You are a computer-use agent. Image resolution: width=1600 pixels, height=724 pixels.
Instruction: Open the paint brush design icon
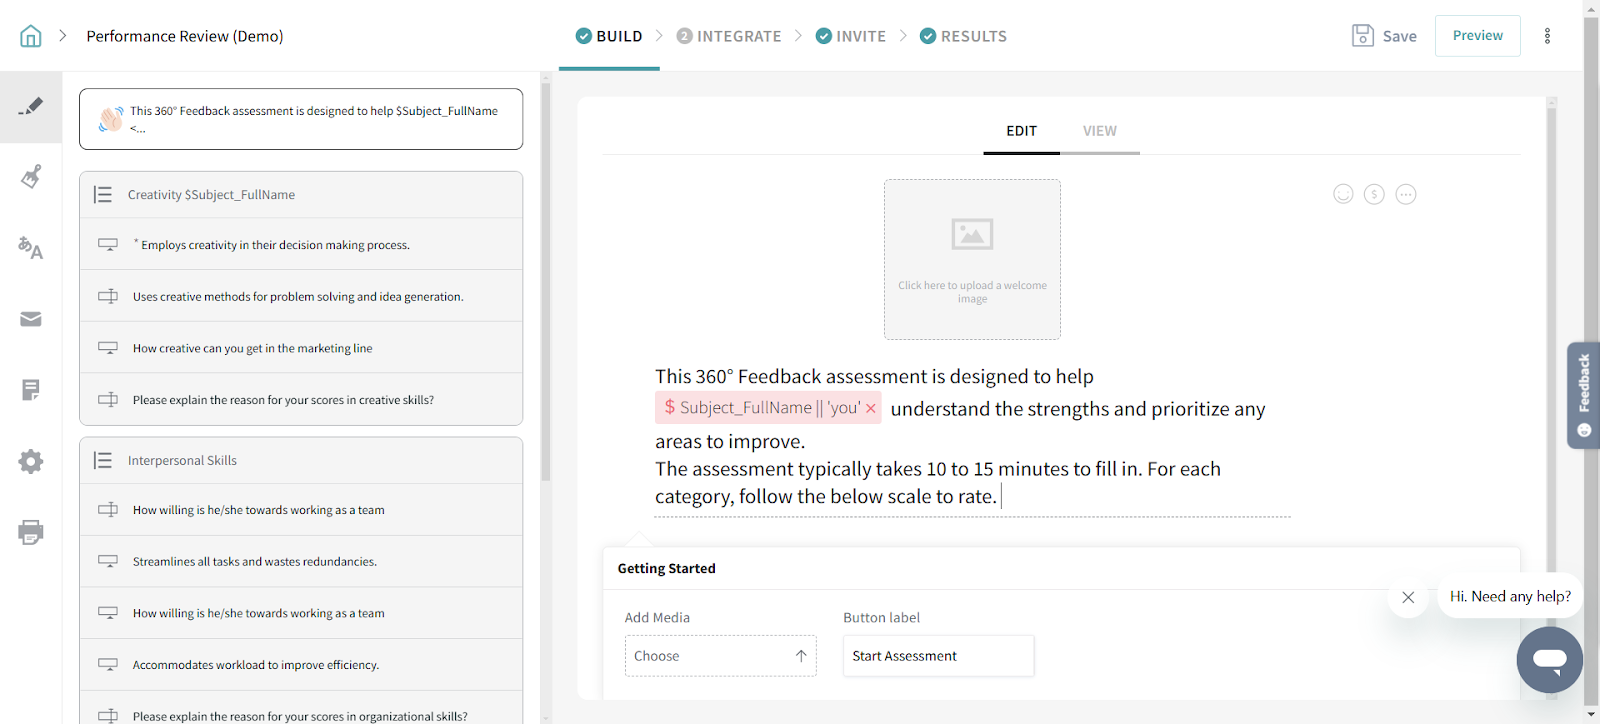click(31, 177)
